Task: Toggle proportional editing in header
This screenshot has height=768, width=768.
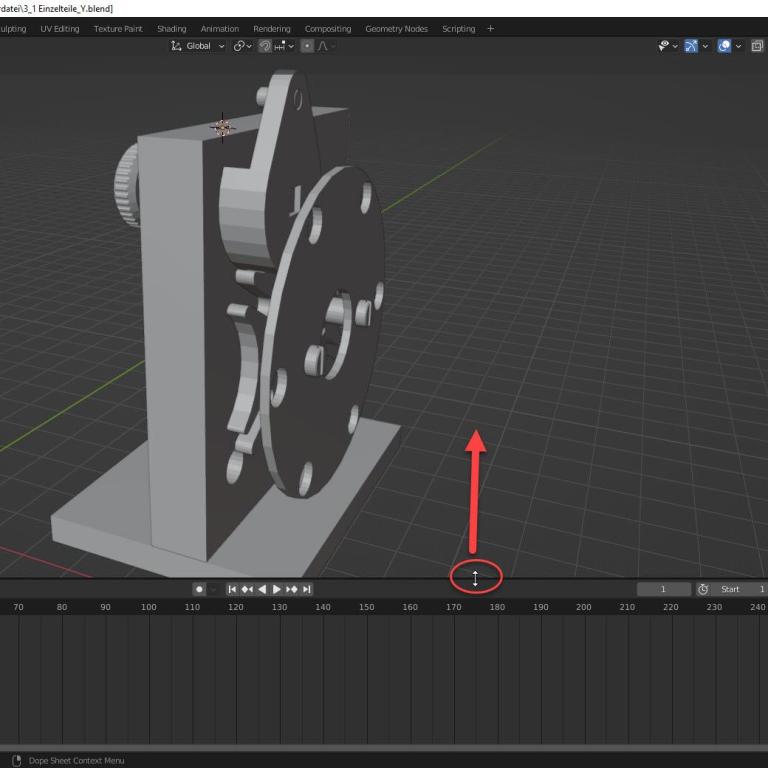Action: (x=308, y=46)
